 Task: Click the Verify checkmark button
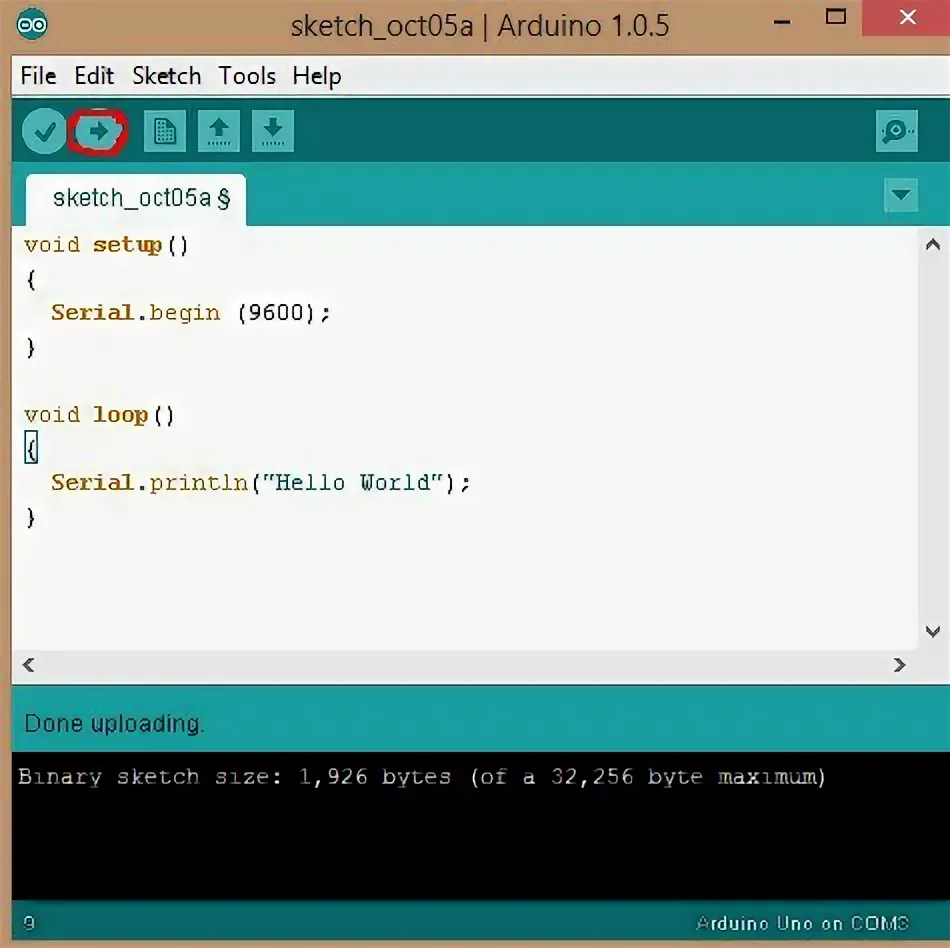[44, 131]
